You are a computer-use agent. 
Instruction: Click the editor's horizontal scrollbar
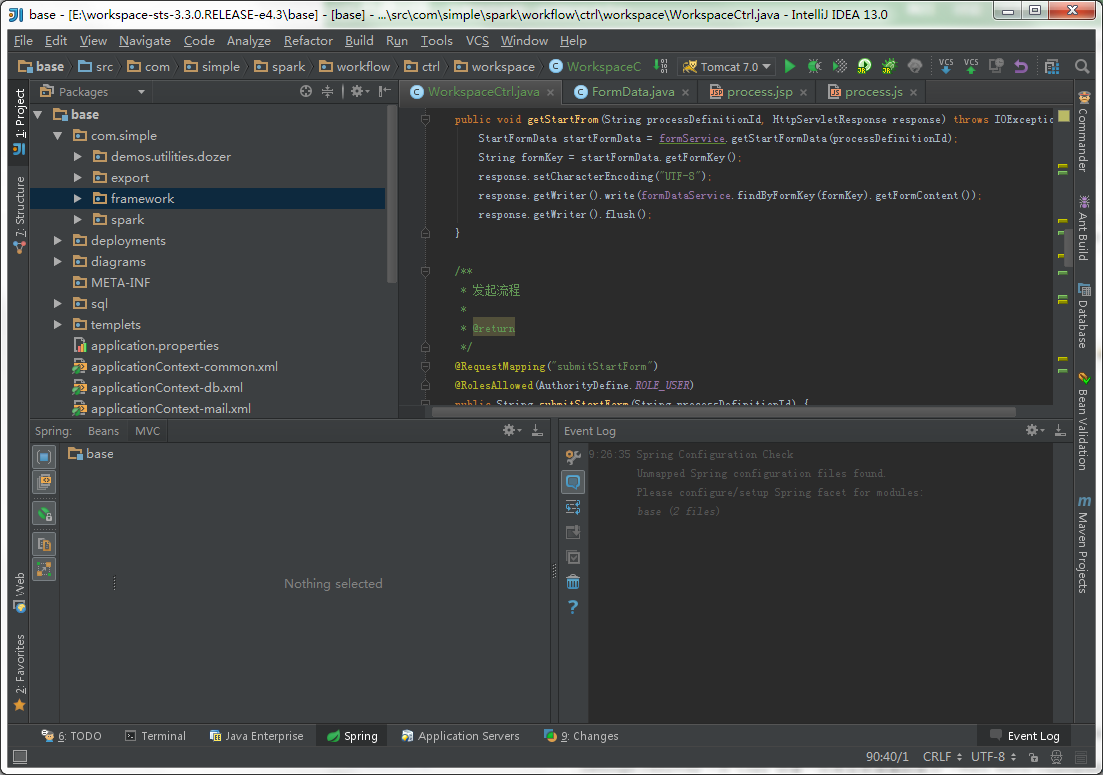coord(723,411)
